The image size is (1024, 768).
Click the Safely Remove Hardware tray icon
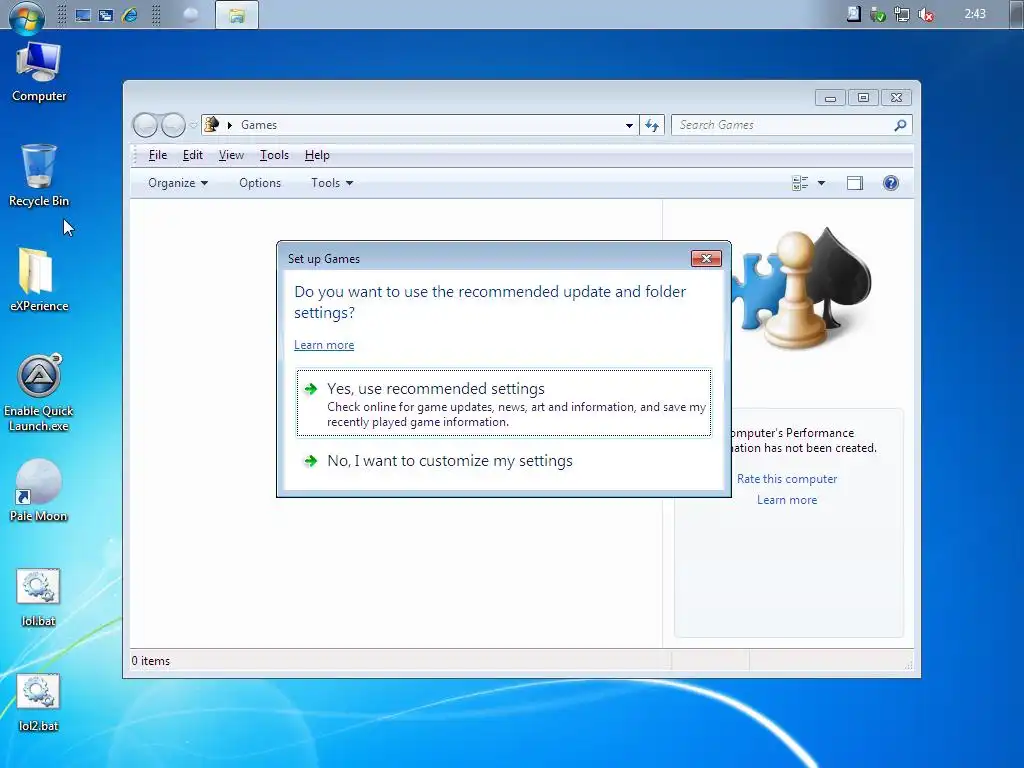point(878,14)
